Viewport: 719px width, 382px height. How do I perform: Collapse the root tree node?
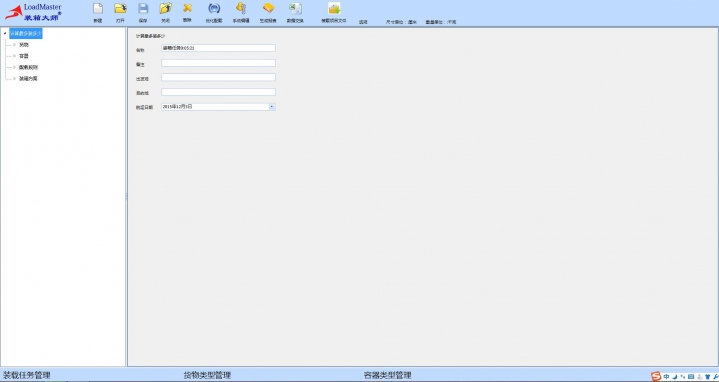(5, 33)
